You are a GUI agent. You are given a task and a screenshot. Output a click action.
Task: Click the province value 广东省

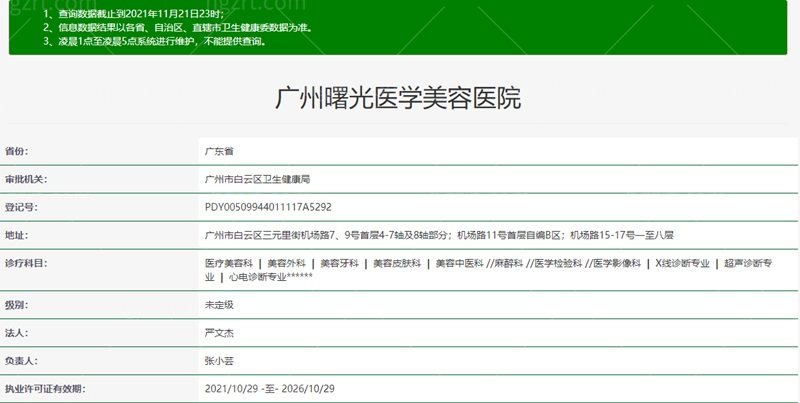point(219,152)
